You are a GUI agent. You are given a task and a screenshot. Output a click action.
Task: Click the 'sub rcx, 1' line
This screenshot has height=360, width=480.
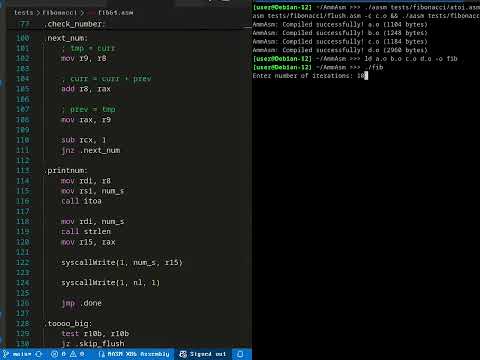84,140
